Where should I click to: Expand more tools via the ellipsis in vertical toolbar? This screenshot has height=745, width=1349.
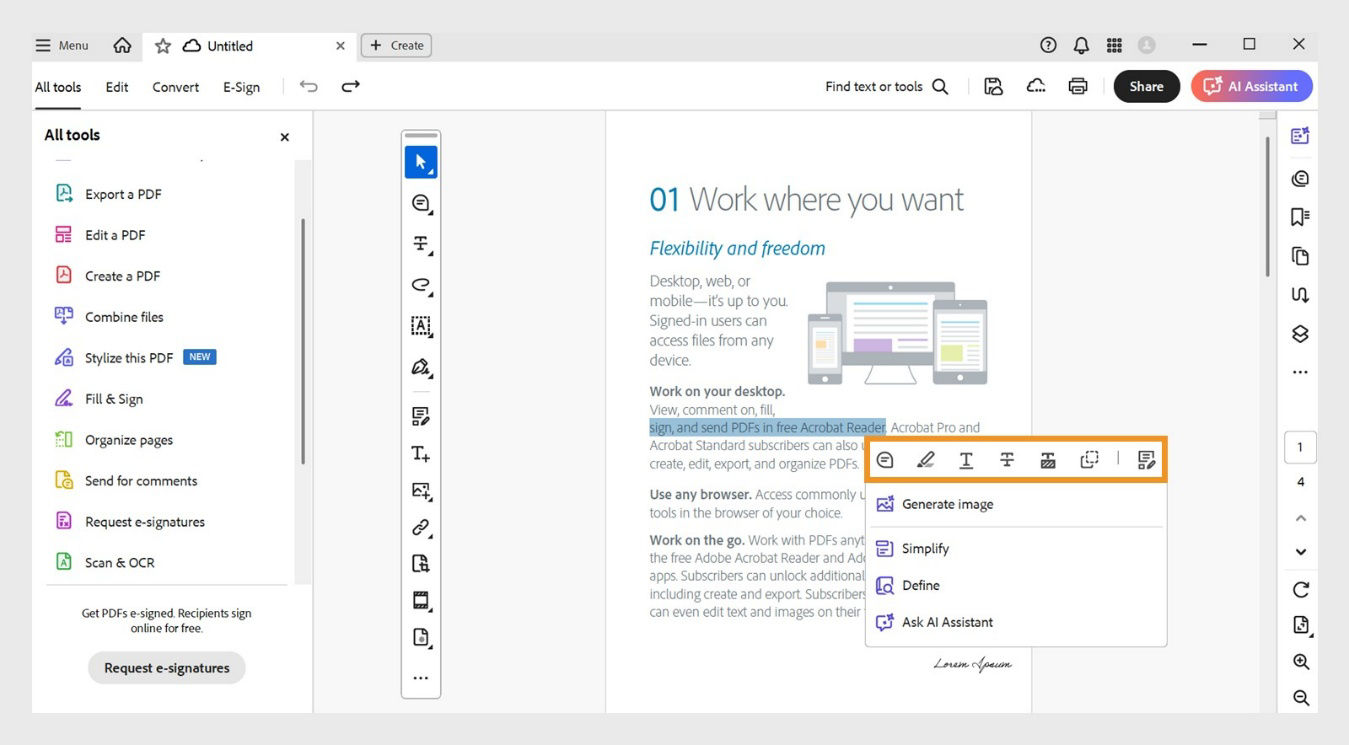pos(420,677)
